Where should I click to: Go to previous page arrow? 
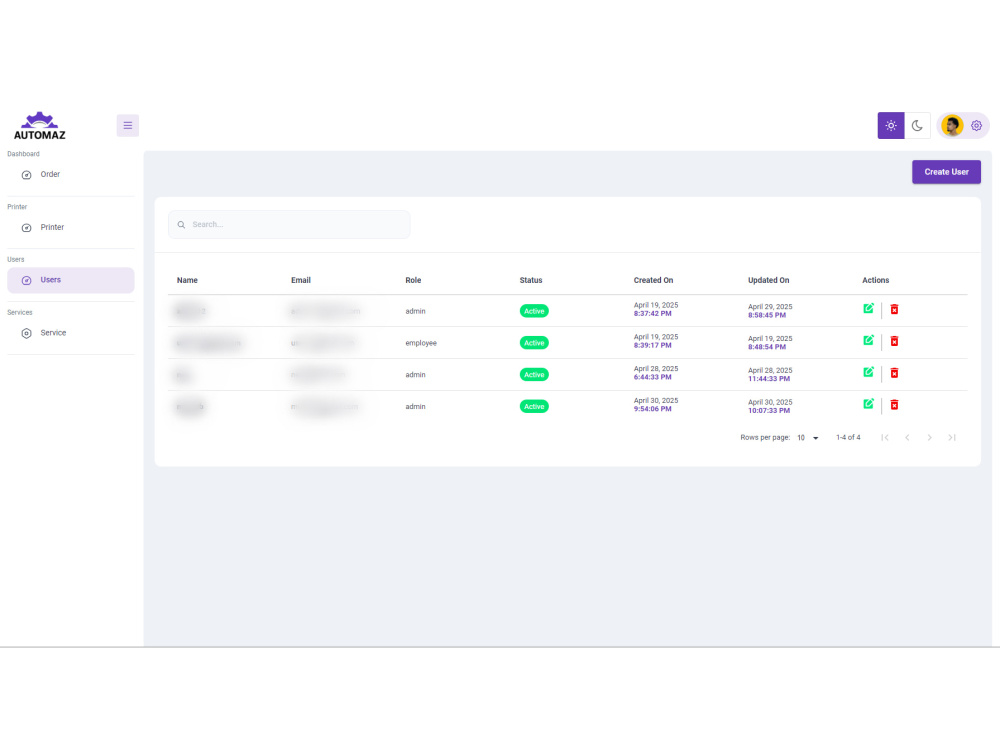tap(907, 438)
